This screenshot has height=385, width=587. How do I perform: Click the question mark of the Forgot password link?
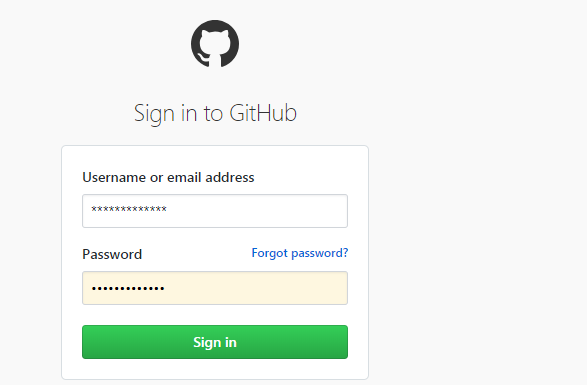pyautogui.click(x=345, y=252)
